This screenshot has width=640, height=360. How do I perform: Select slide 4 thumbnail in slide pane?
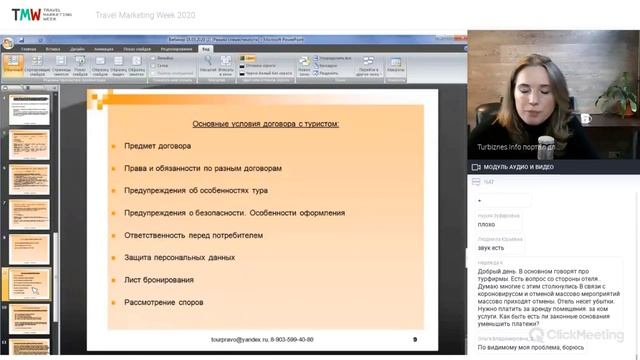pos(29,110)
